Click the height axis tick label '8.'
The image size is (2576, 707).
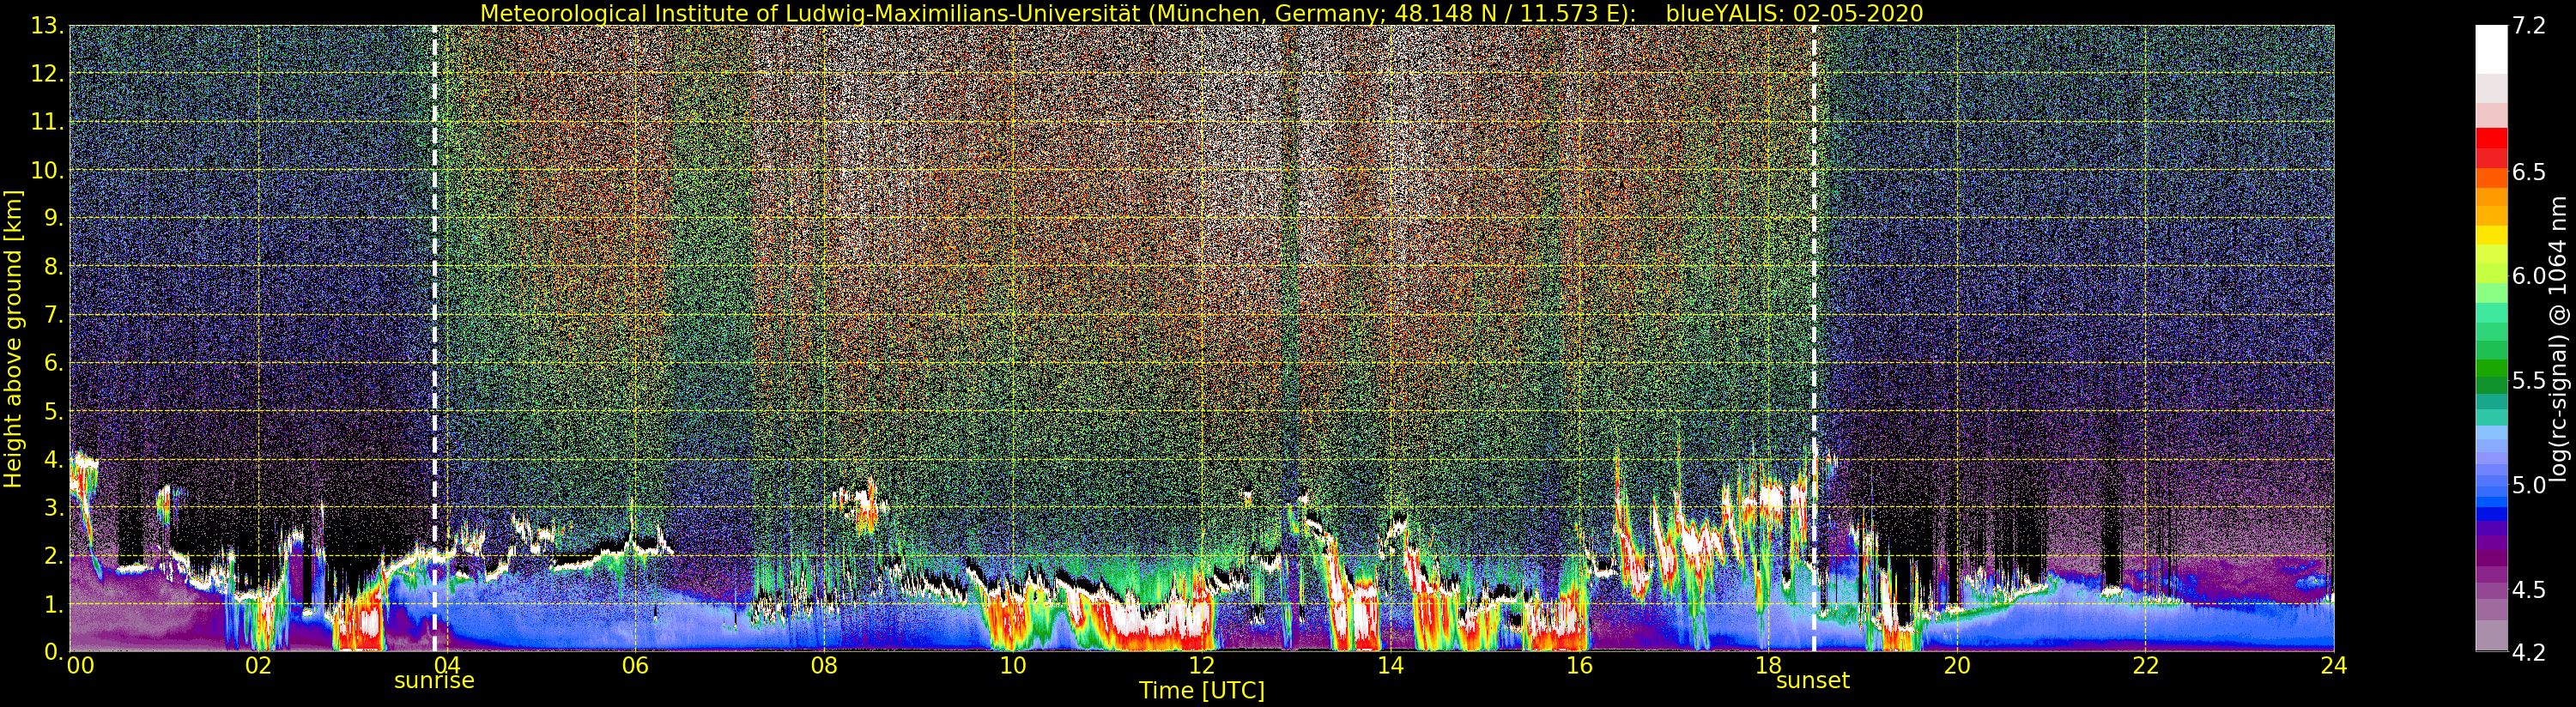(x=54, y=267)
